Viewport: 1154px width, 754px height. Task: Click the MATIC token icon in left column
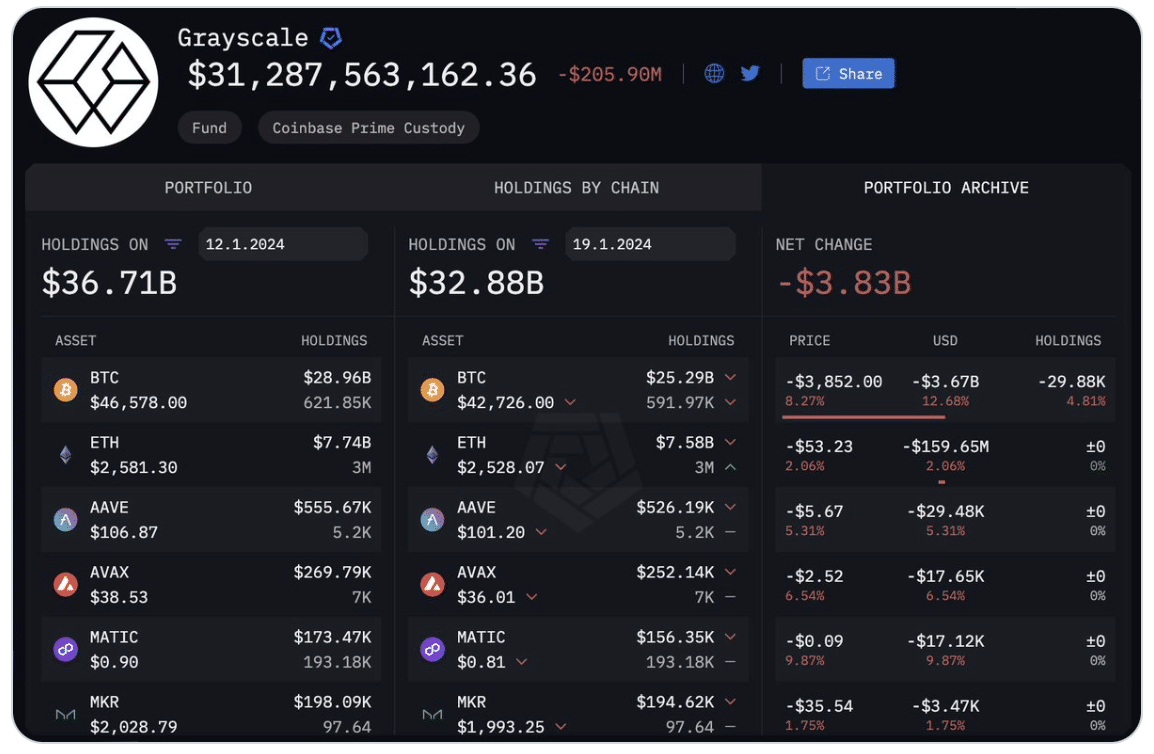click(x=65, y=650)
